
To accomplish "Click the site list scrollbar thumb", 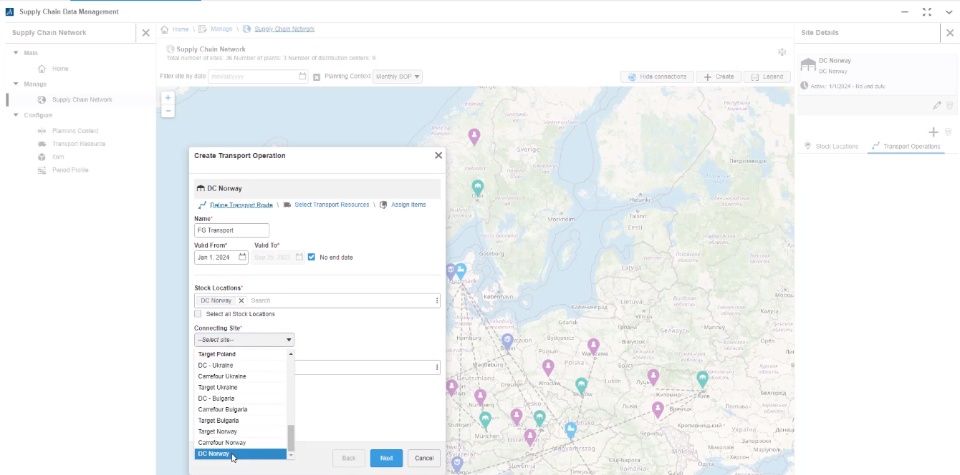I will (291, 438).
